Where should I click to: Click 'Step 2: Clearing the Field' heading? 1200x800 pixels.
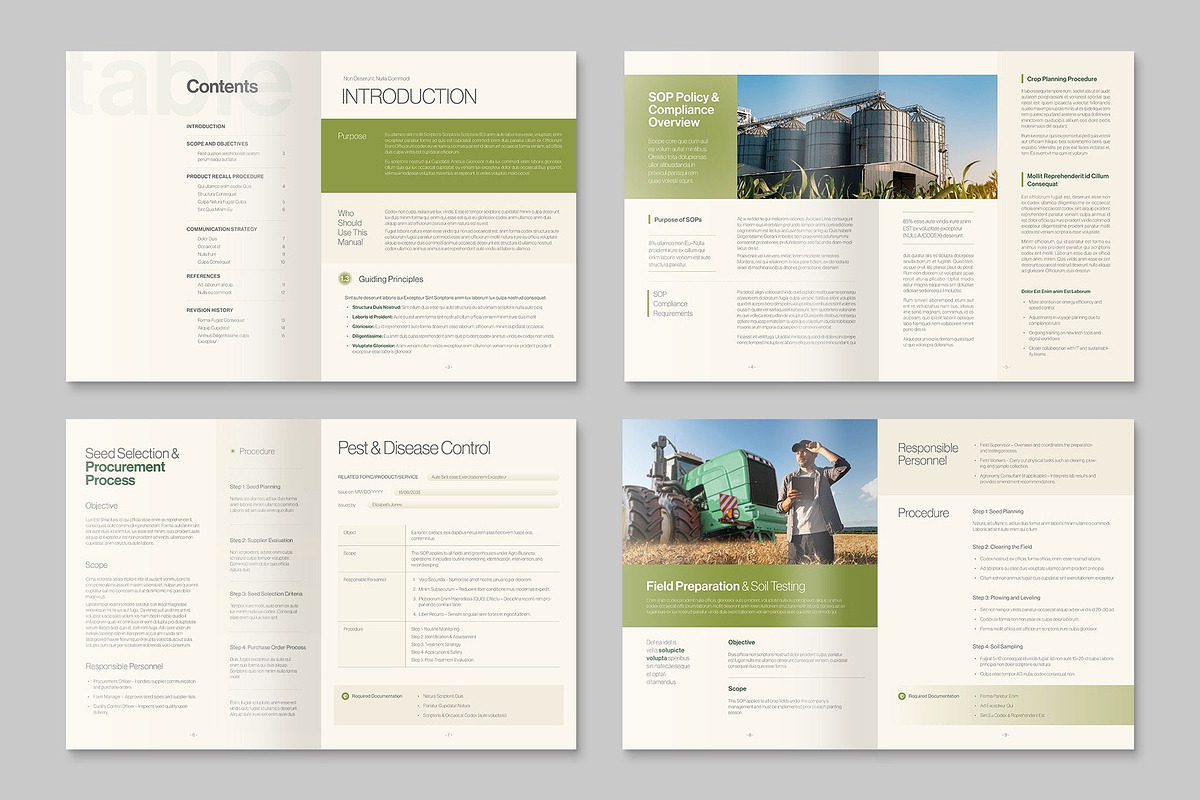click(1003, 547)
